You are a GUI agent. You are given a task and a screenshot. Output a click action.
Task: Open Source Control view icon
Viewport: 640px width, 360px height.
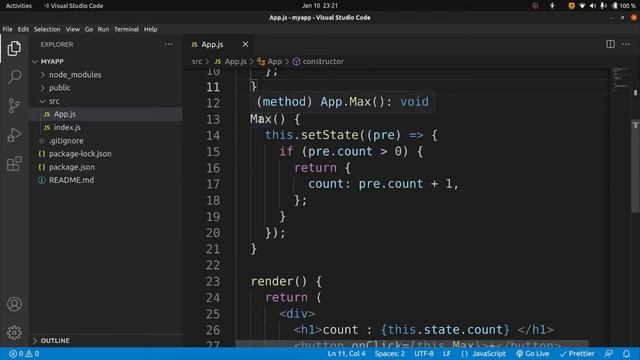pos(14,106)
